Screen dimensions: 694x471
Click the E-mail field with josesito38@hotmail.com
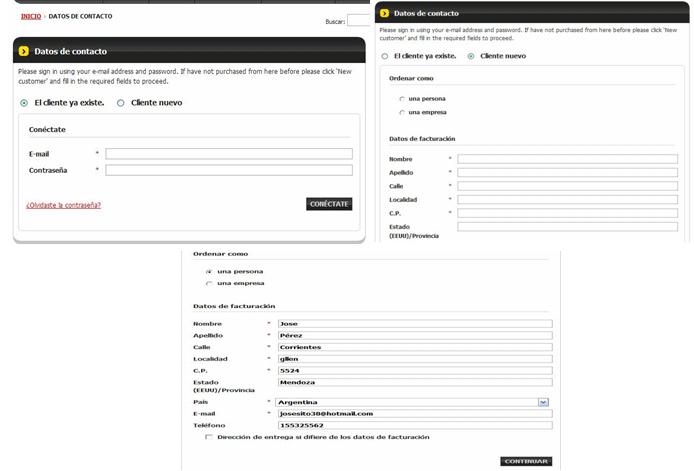click(x=414, y=413)
